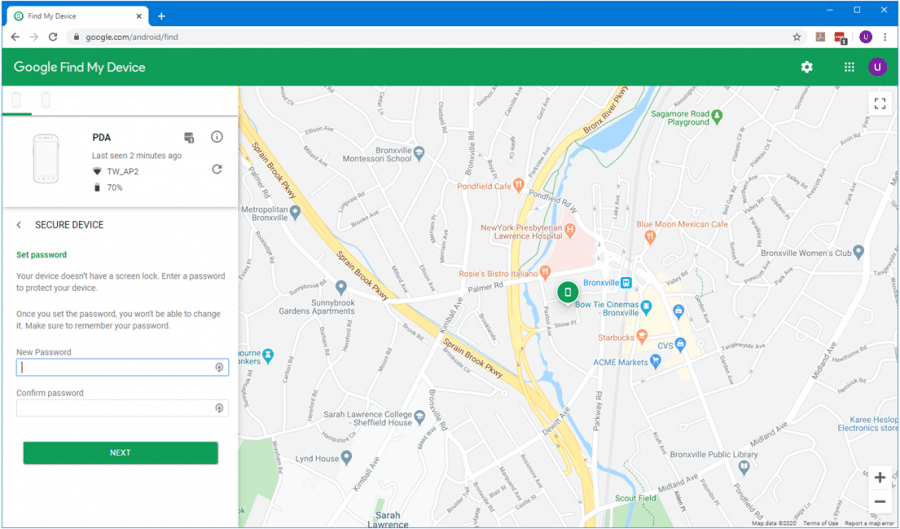900x529 pixels.
Task: Open the Google apps grid
Action: tap(849, 67)
